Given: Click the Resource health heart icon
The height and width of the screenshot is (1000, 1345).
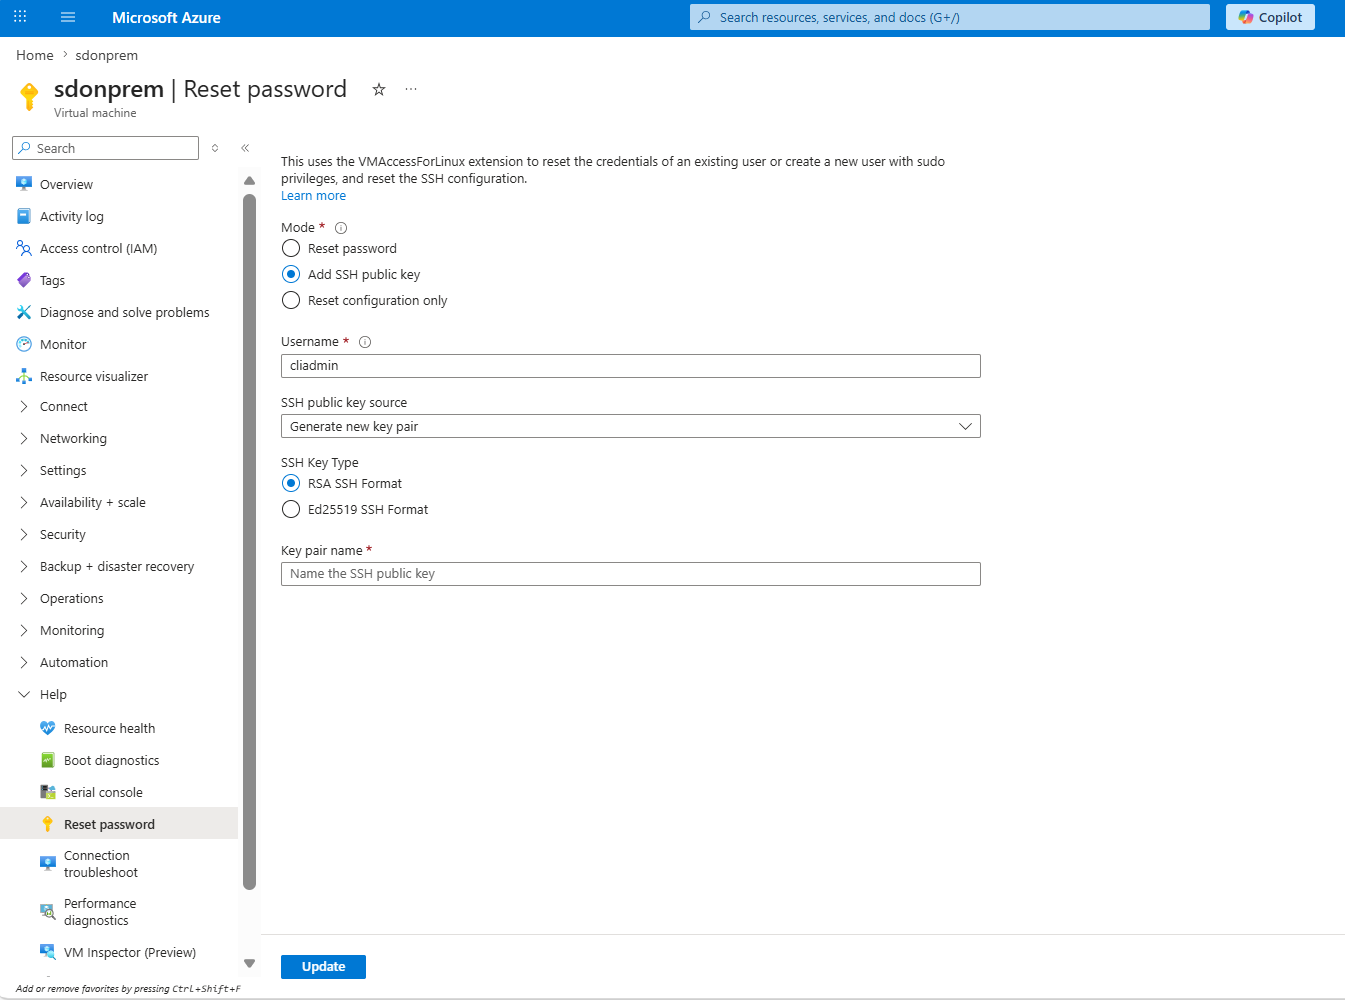Looking at the screenshot, I should tap(48, 728).
